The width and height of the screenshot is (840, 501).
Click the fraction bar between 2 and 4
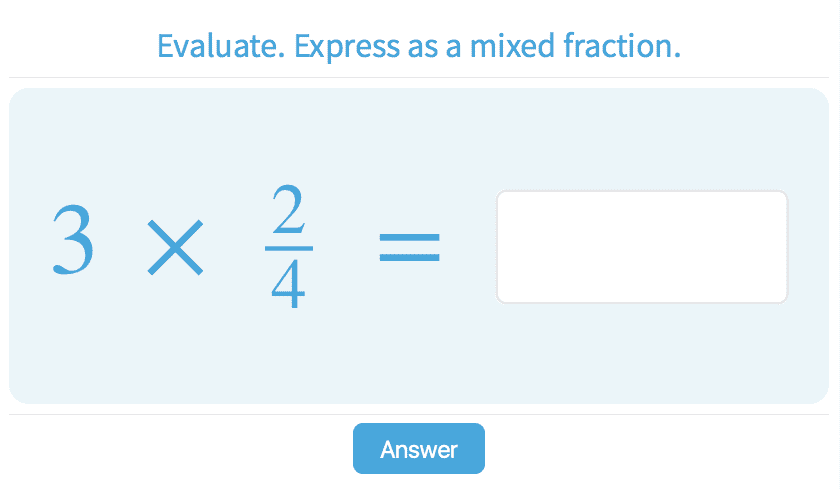(289, 249)
